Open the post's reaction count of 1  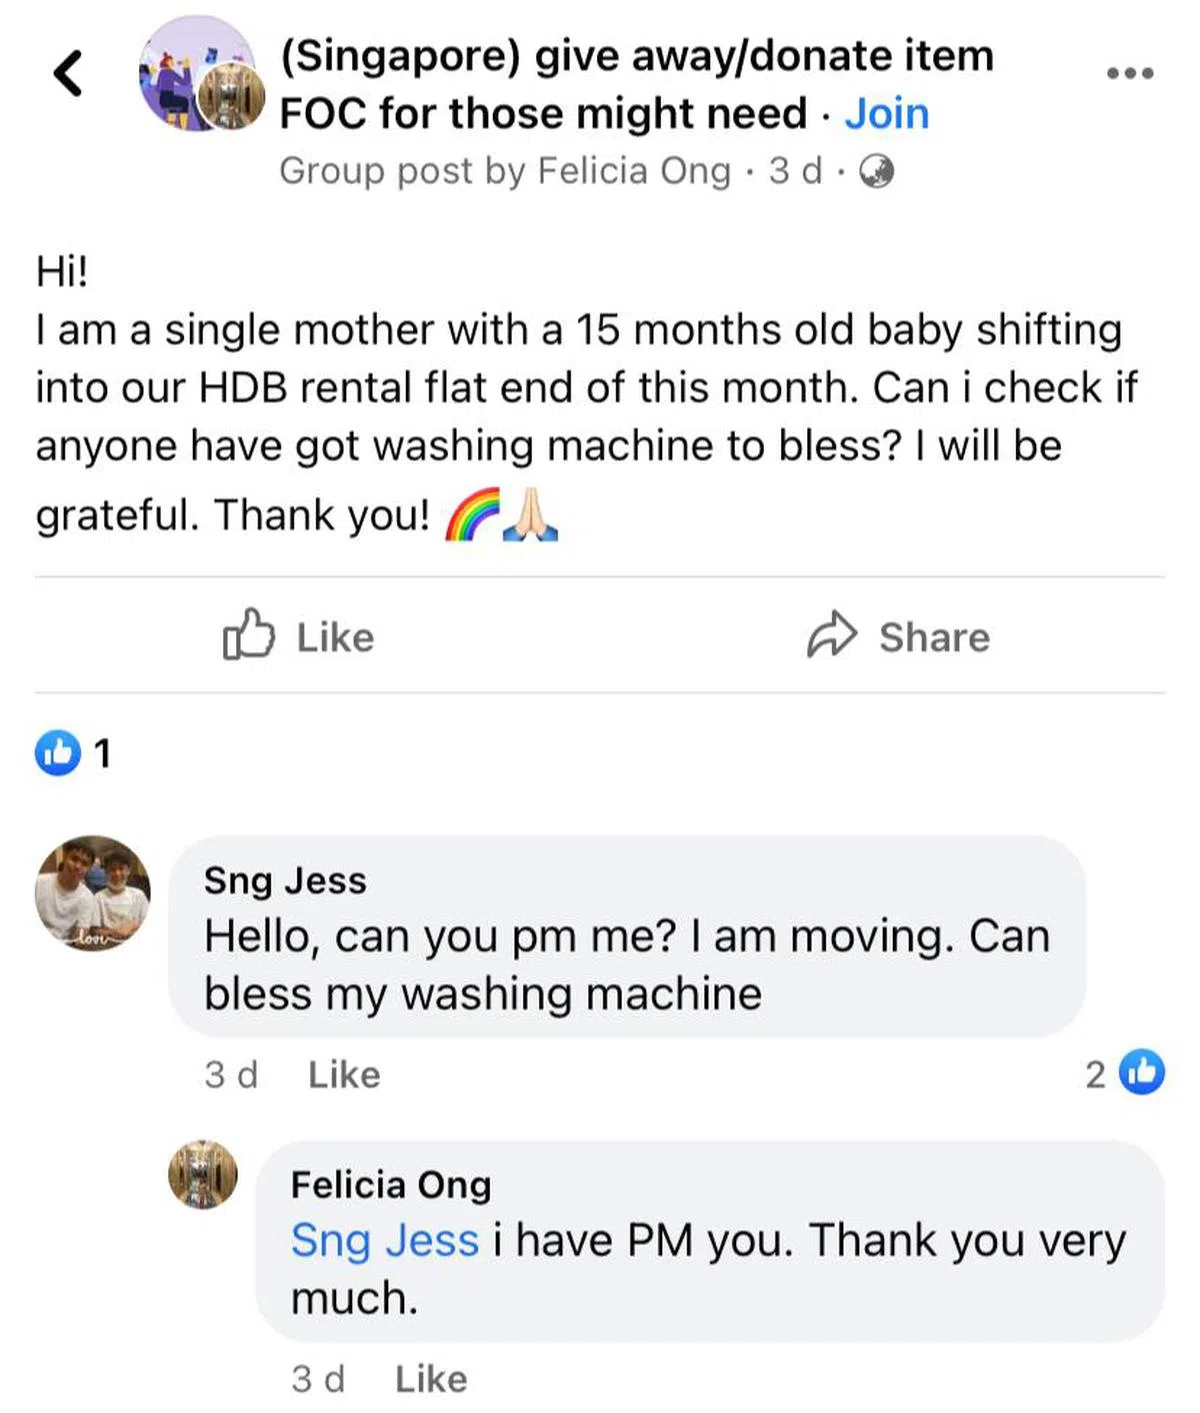coord(102,753)
